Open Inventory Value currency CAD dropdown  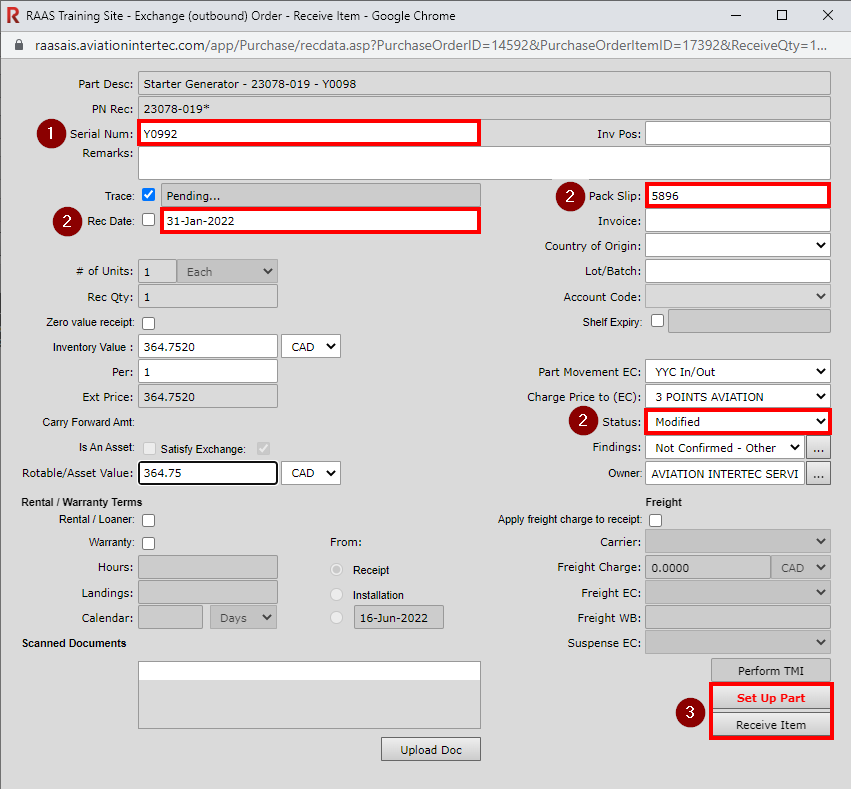pyautogui.click(x=311, y=347)
